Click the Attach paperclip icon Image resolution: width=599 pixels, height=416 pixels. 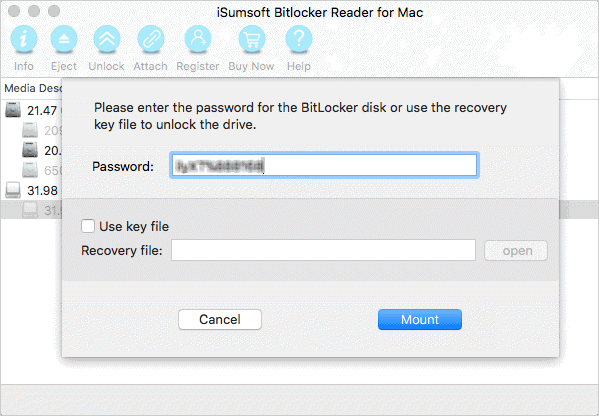(x=151, y=39)
